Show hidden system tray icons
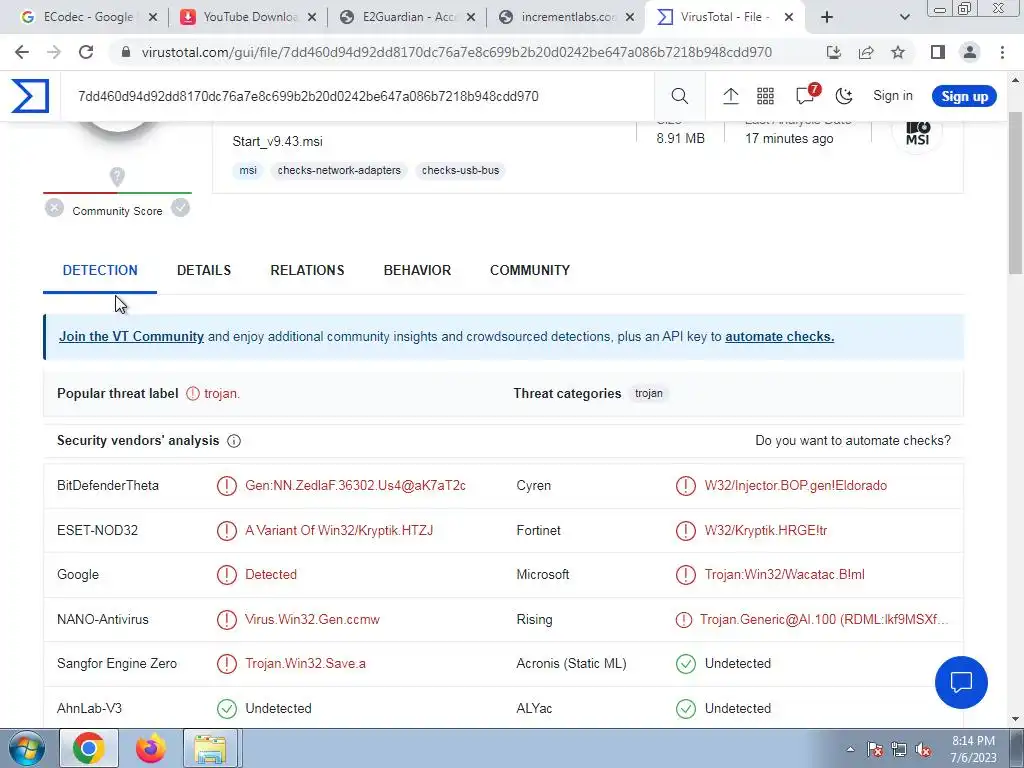The height and width of the screenshot is (768, 1024). (850, 749)
